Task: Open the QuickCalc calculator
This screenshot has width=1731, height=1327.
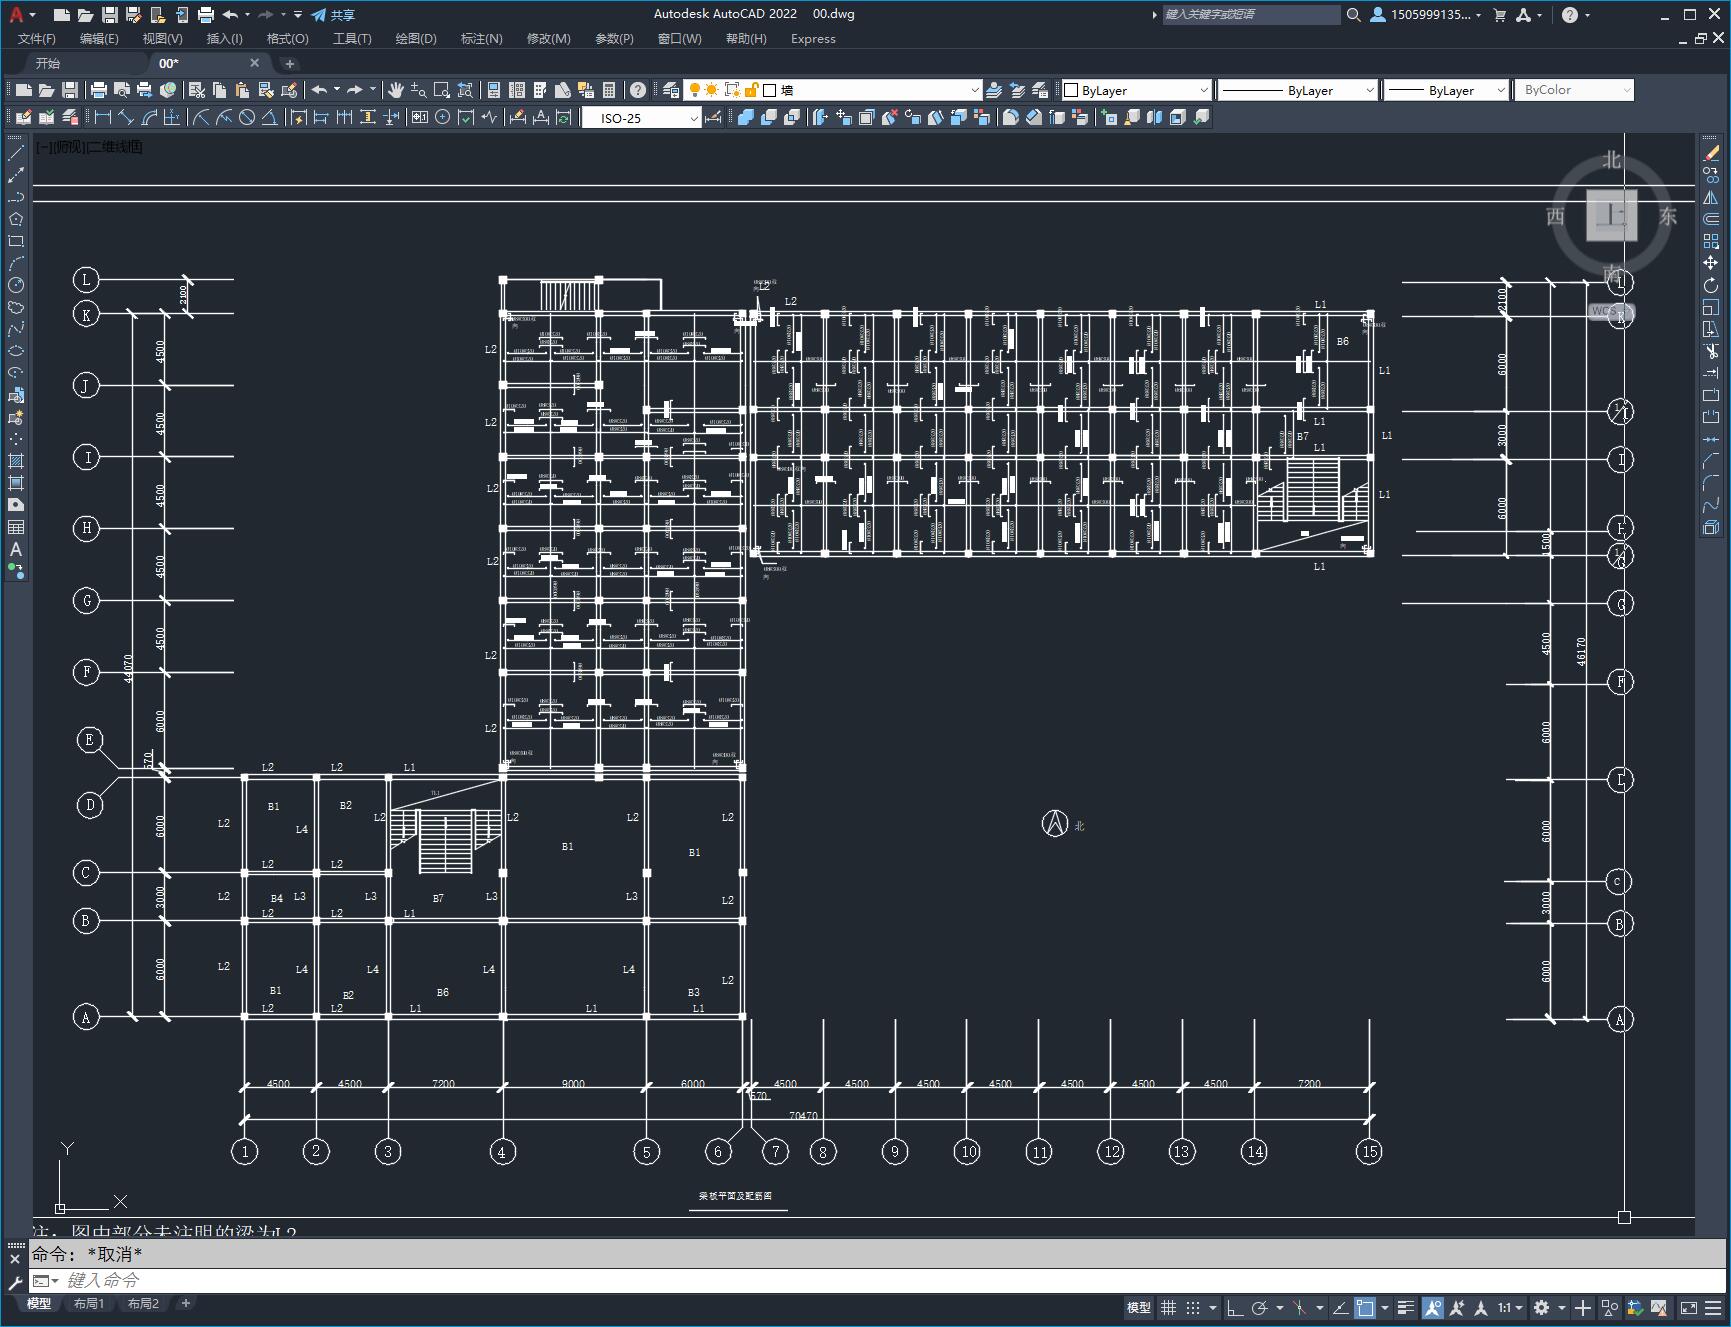Action: click(609, 90)
